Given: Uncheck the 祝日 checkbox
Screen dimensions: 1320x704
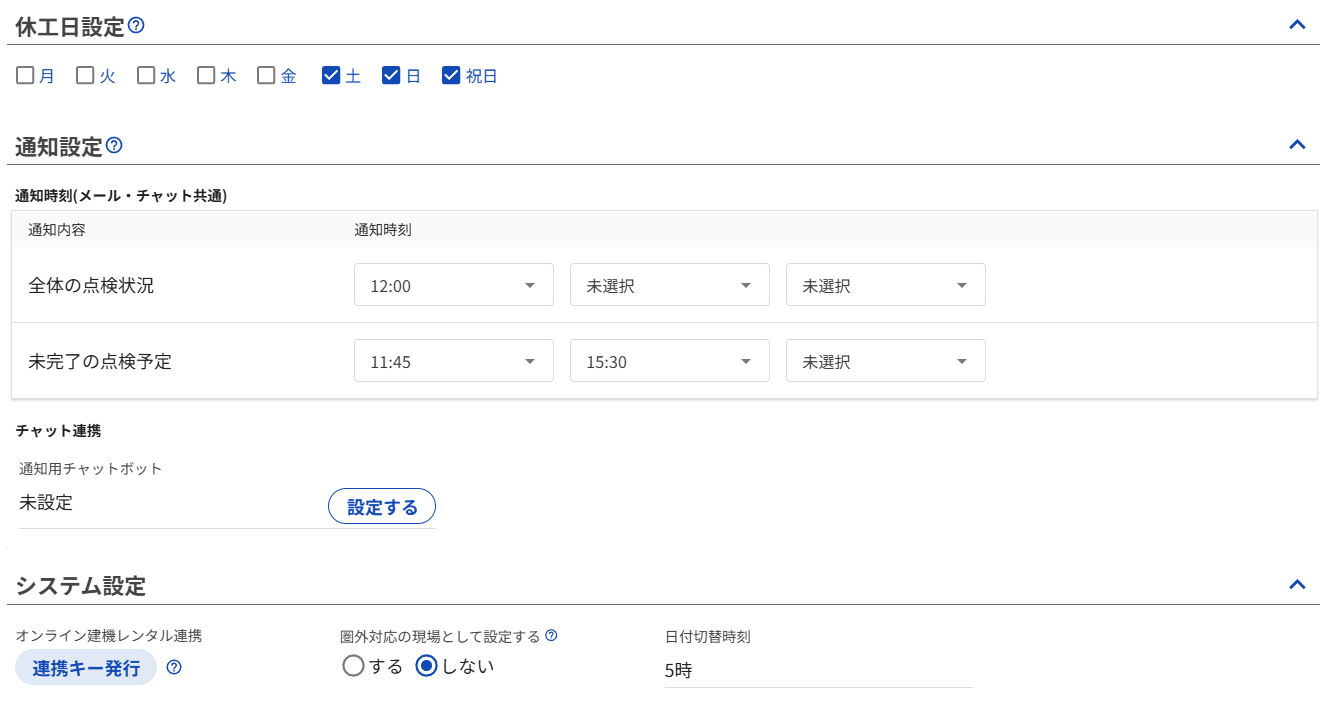Looking at the screenshot, I should coord(451,75).
